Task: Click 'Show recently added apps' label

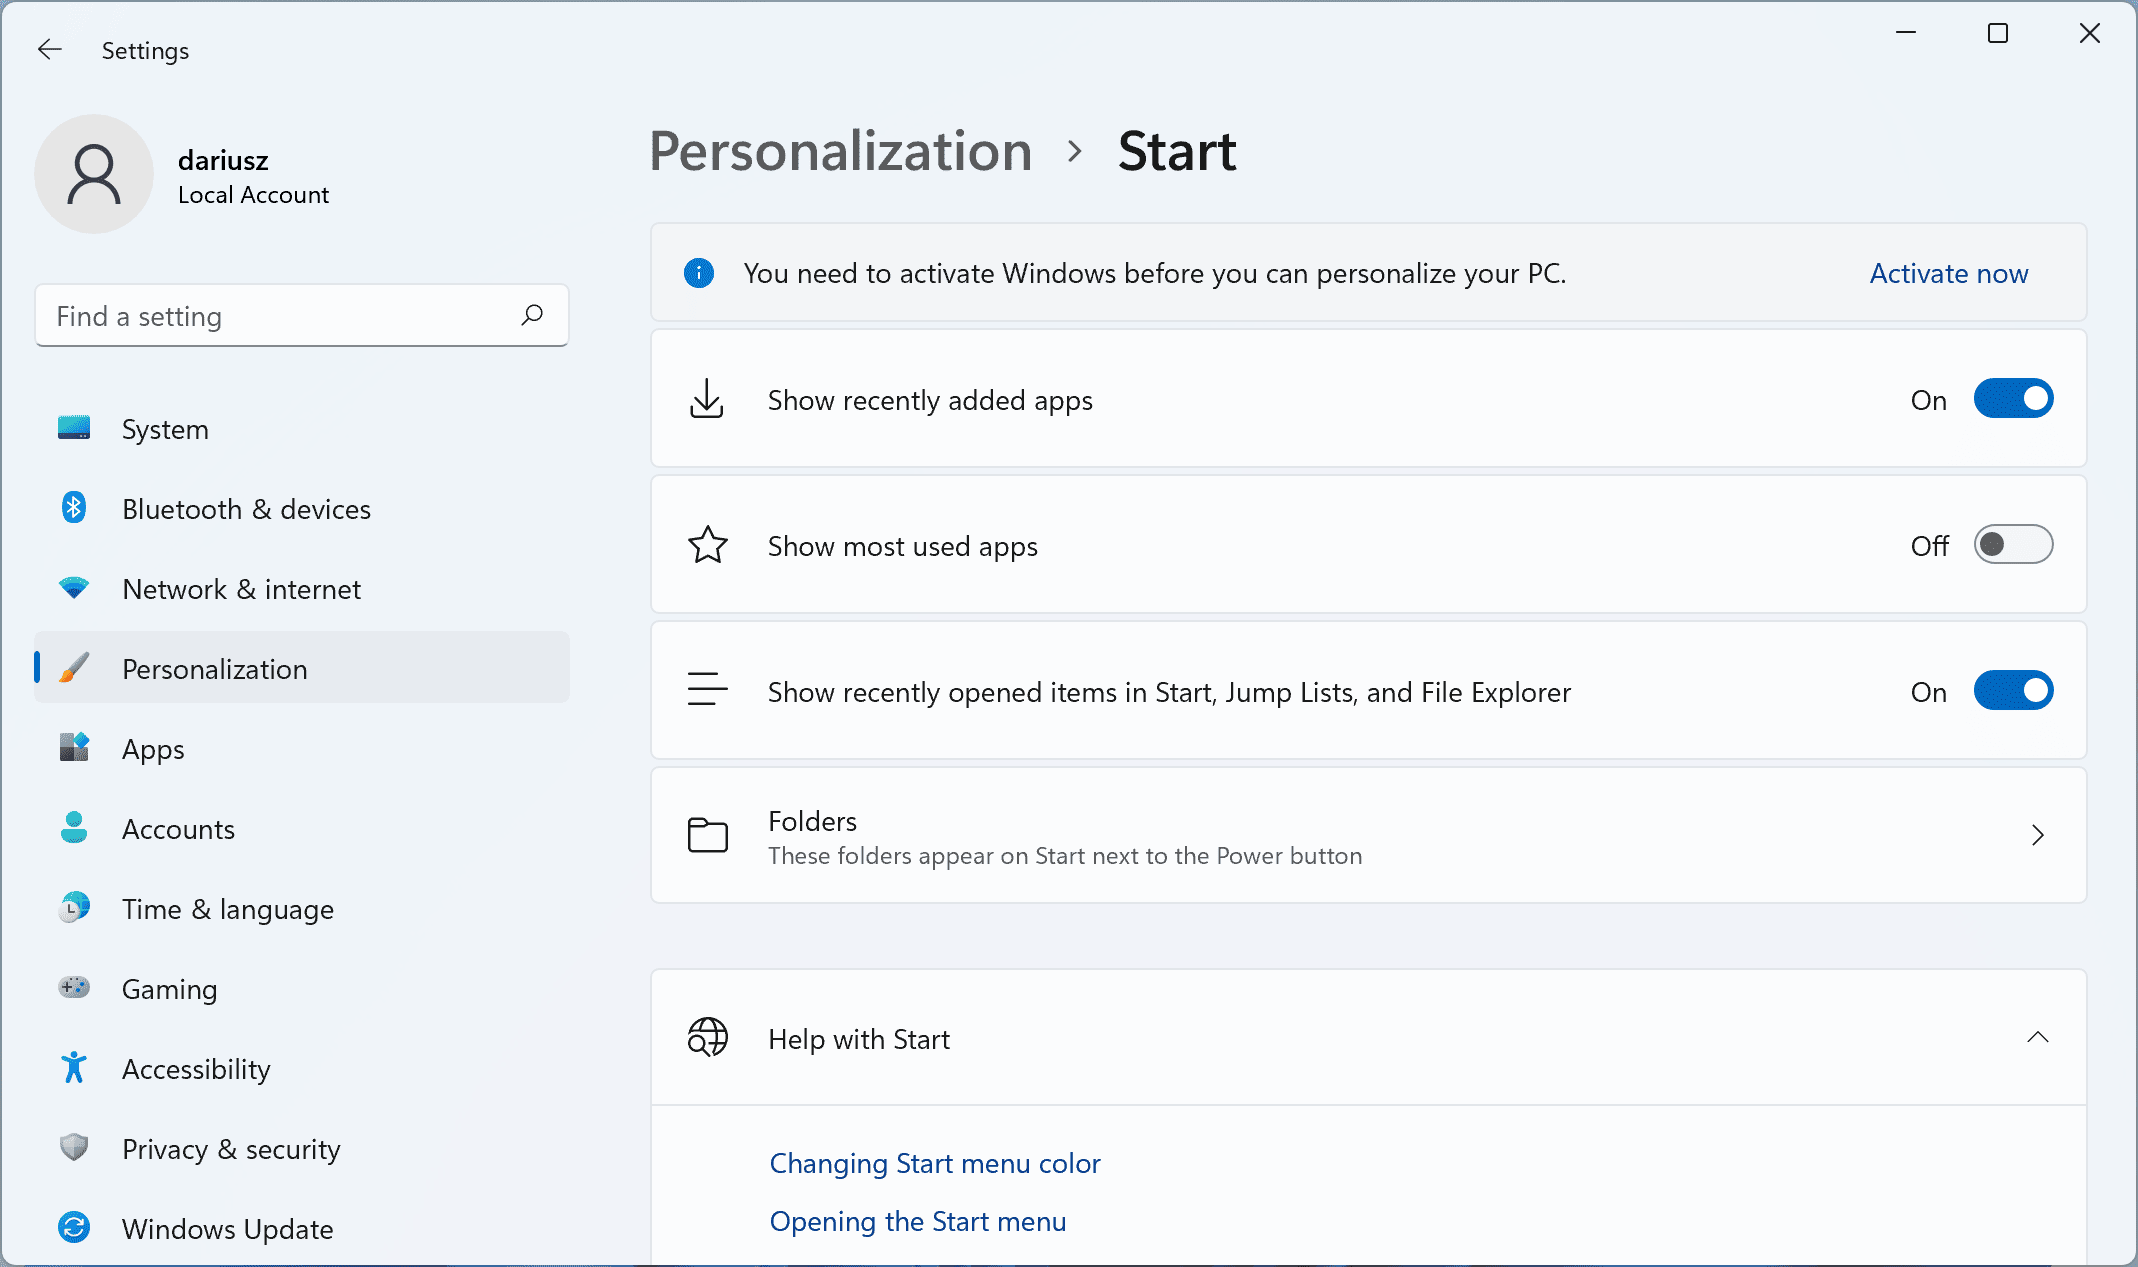Action: click(x=930, y=401)
